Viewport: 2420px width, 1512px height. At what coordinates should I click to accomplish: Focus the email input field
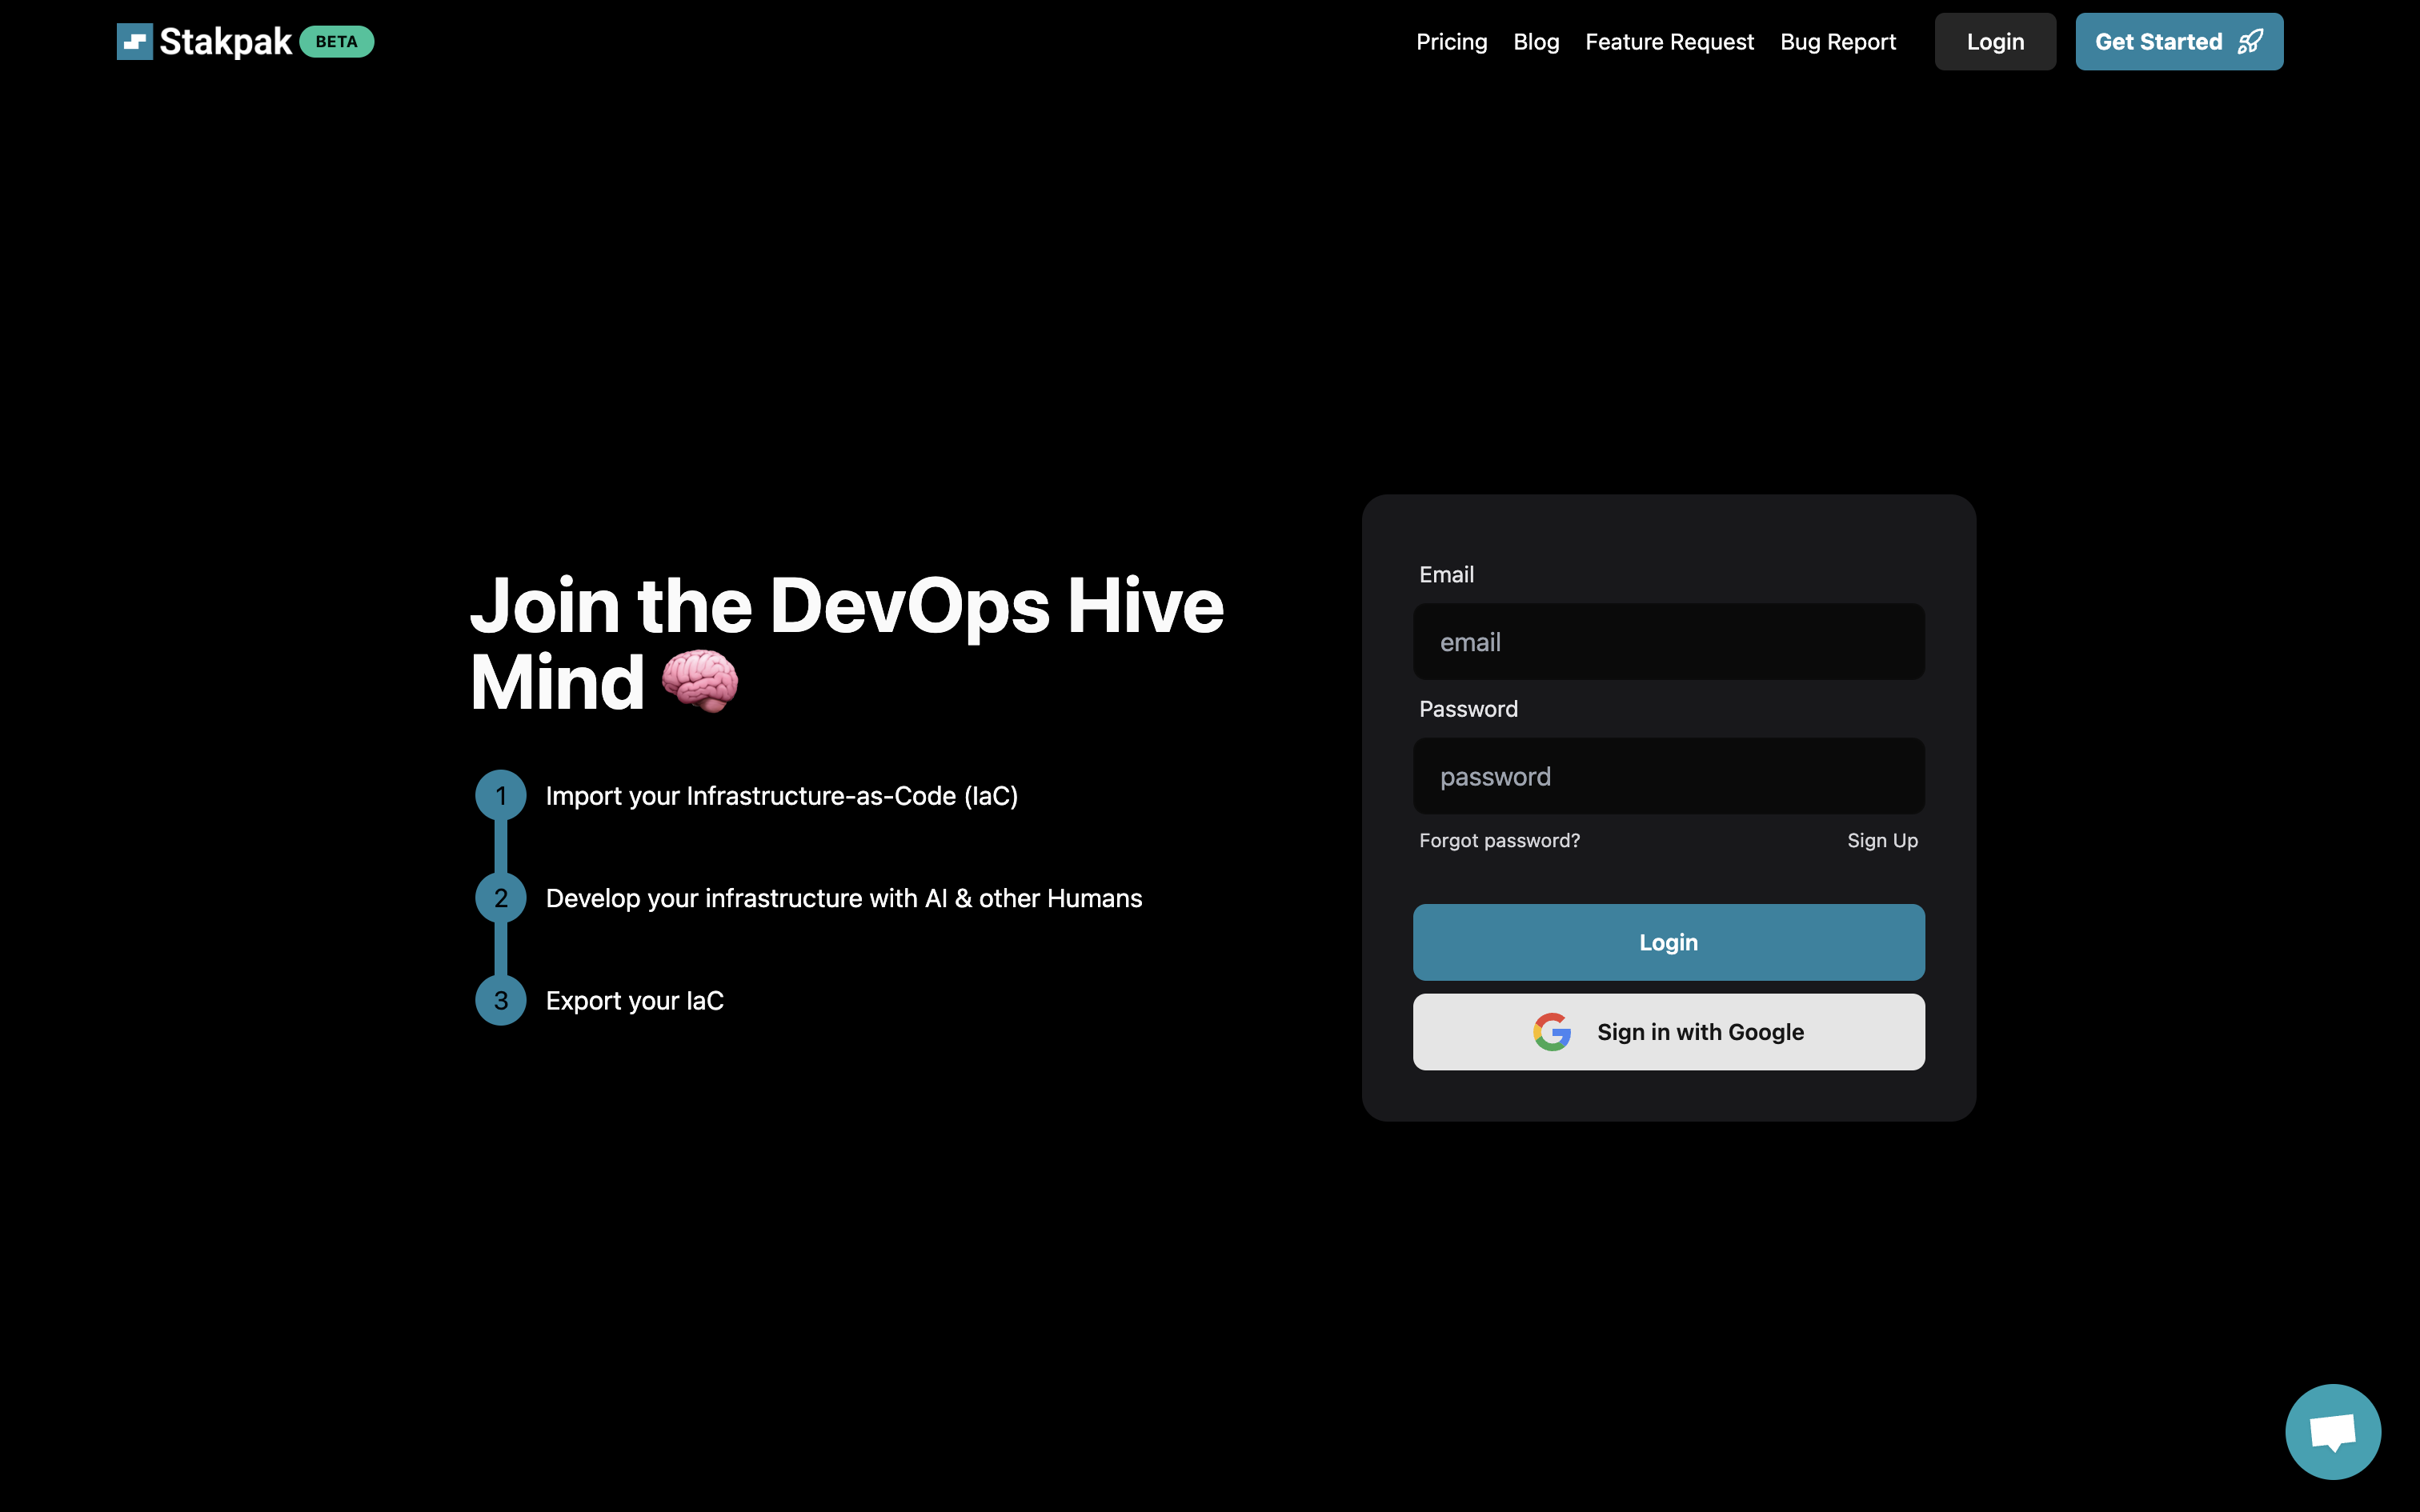1668,642
